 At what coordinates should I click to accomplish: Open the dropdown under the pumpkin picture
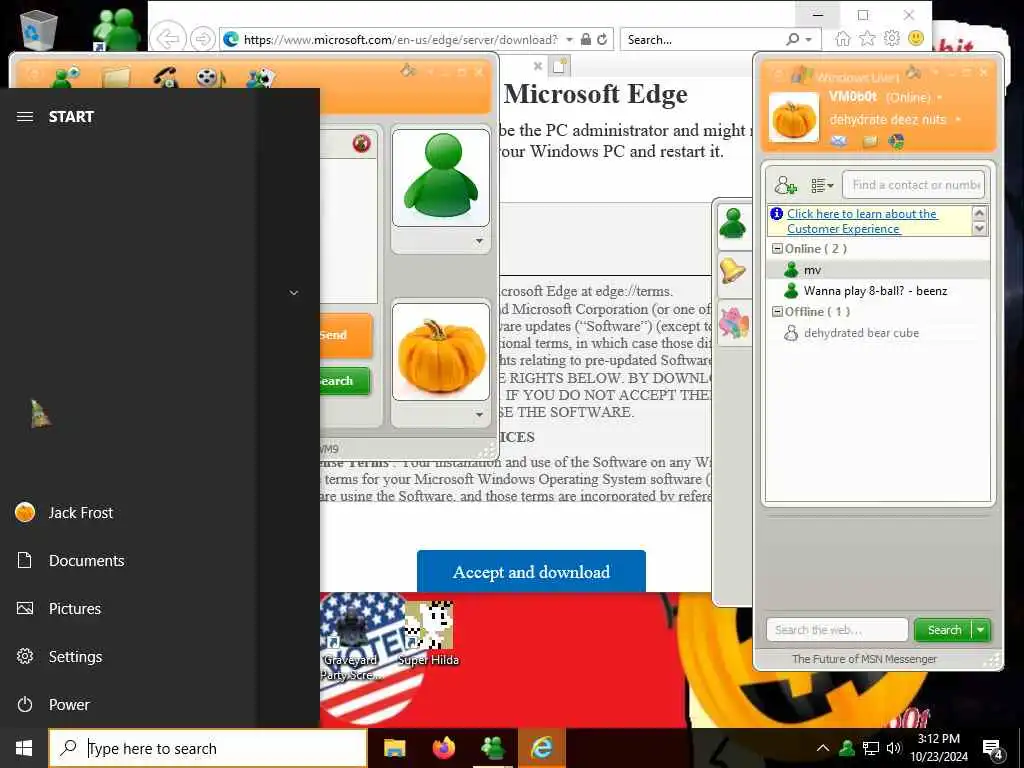[x=479, y=415]
